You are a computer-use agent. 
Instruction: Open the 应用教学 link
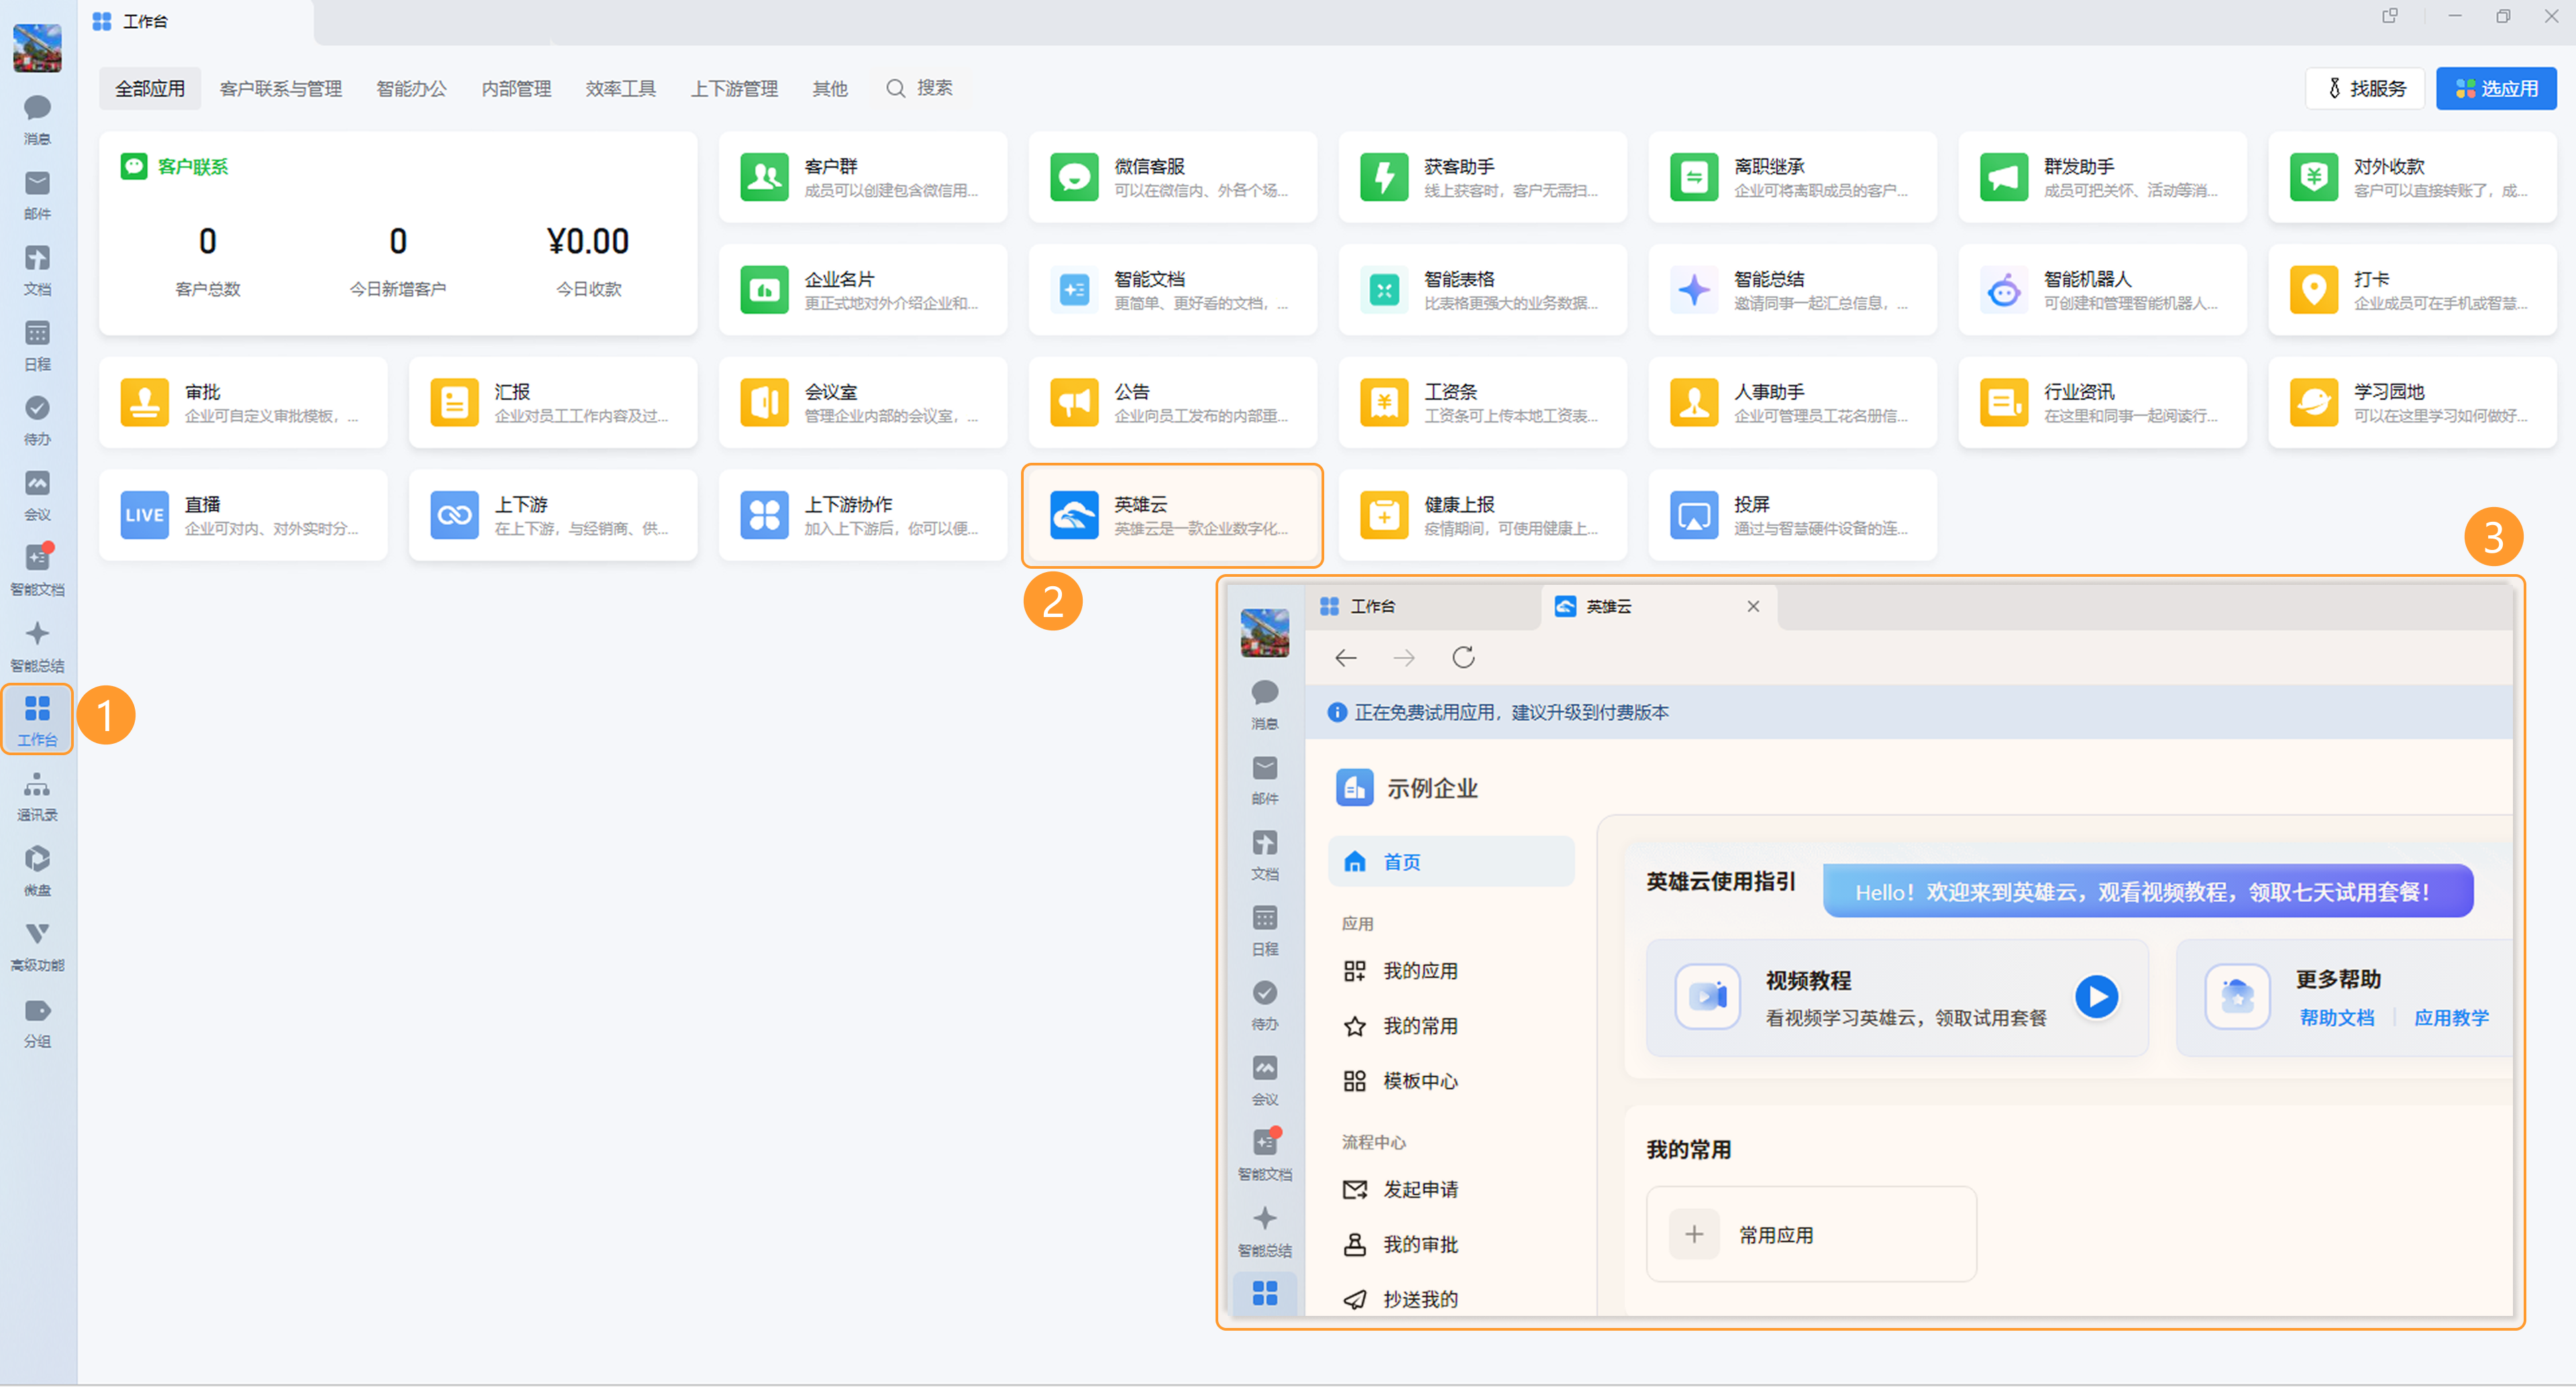tap(2451, 1019)
